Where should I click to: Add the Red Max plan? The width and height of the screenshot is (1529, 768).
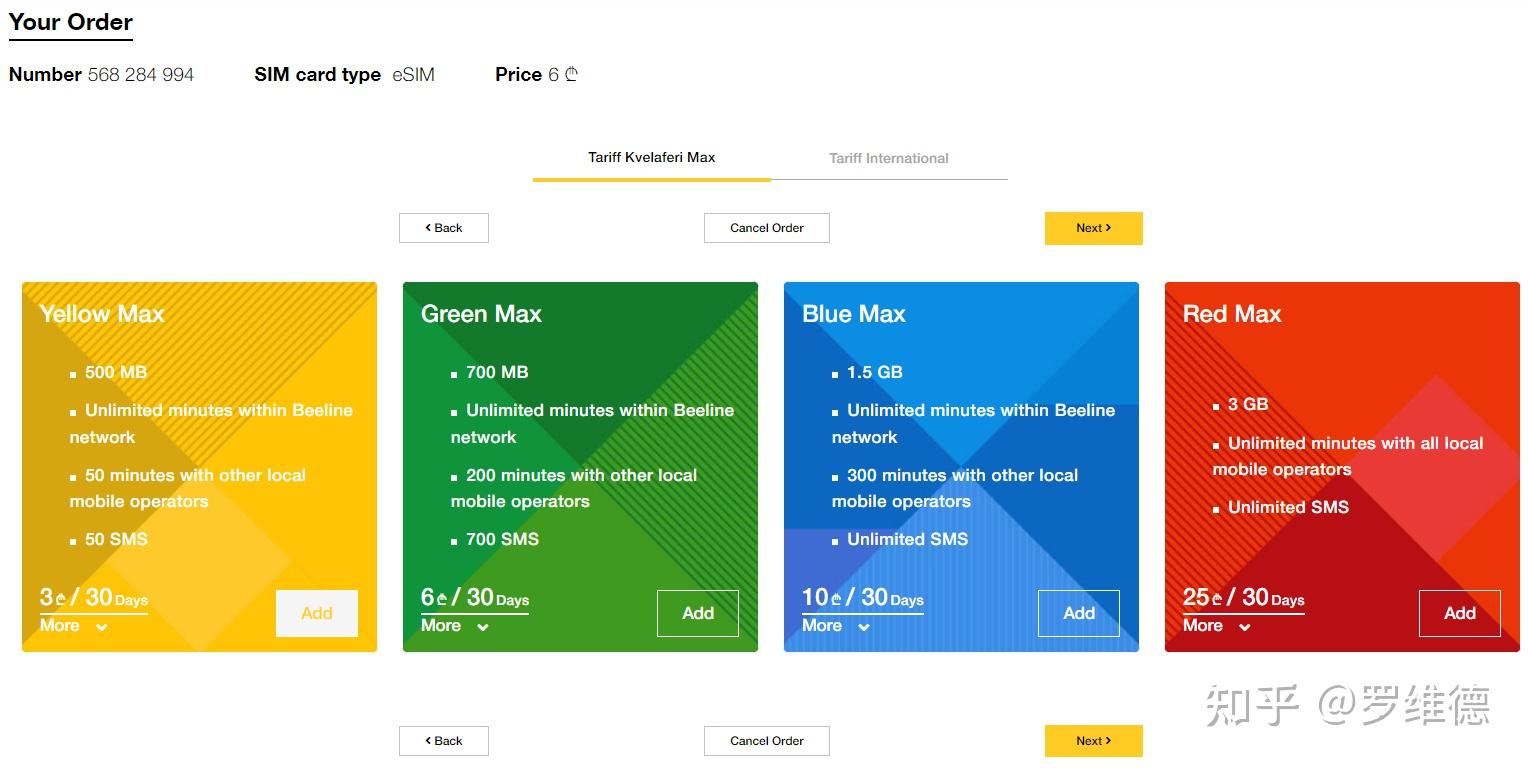1459,613
